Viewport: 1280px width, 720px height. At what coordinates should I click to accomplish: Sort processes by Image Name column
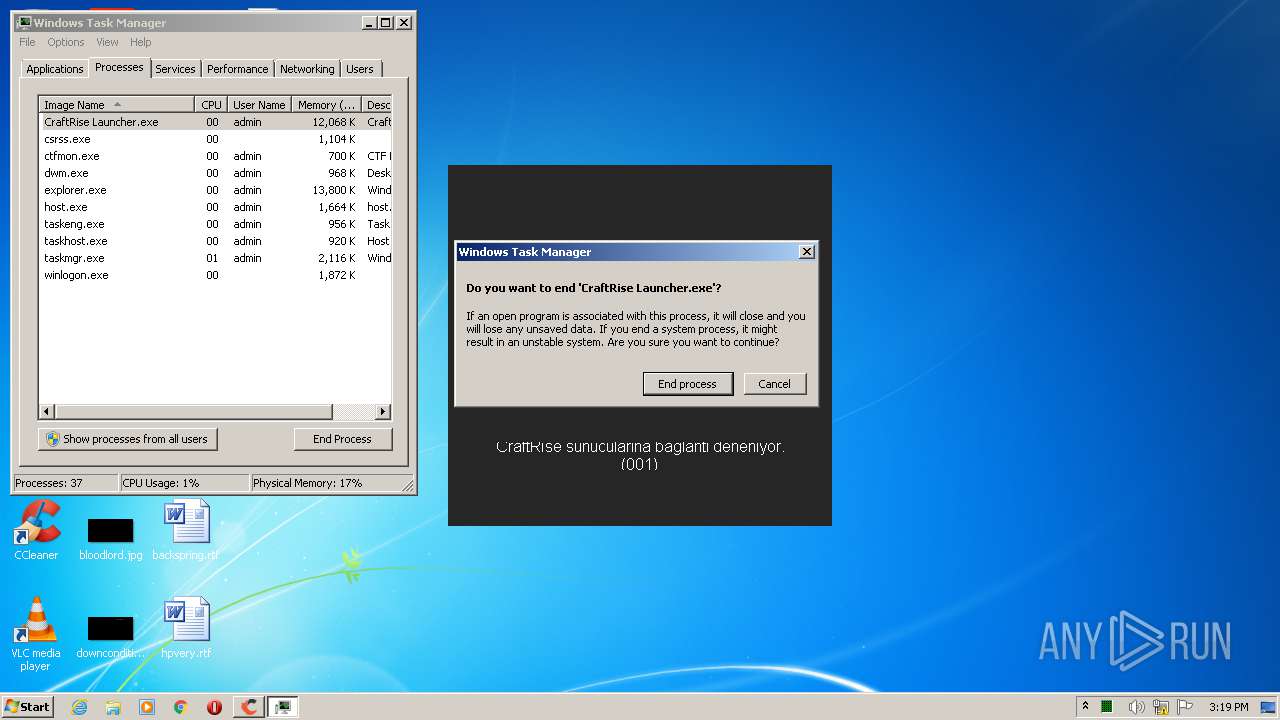[x=117, y=105]
